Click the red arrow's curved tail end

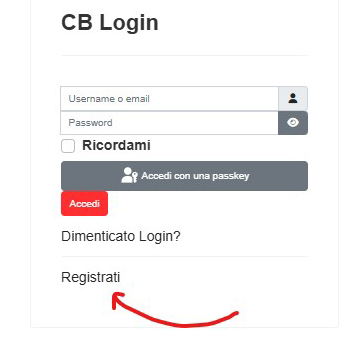[236, 313]
